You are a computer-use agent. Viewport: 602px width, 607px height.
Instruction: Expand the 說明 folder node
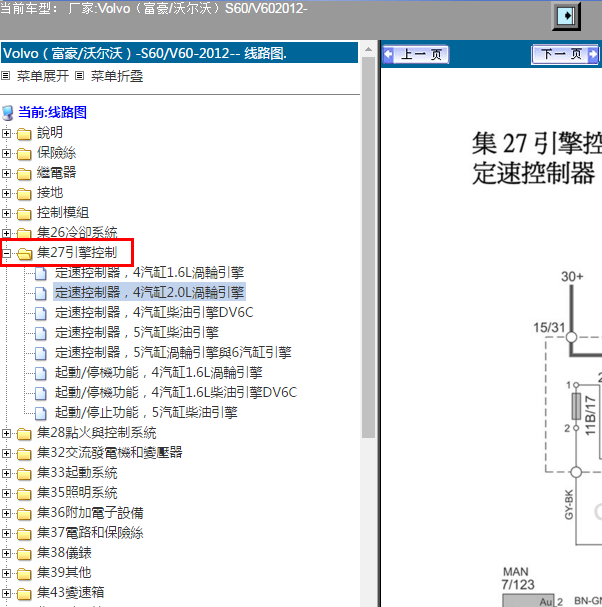(6, 133)
